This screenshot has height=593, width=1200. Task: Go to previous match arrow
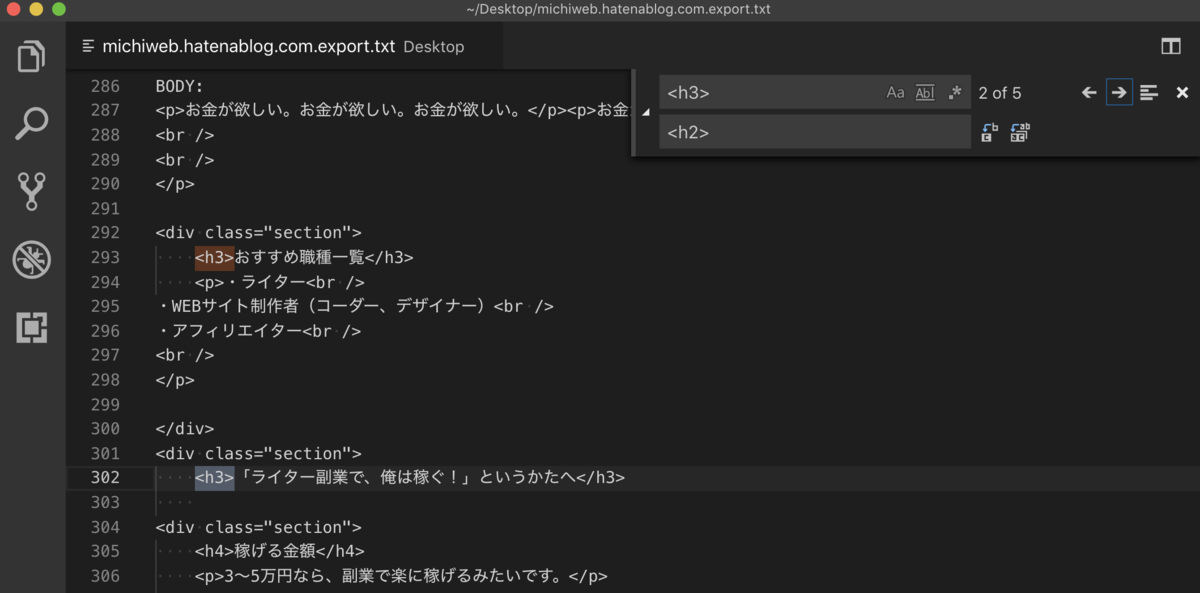(1090, 93)
